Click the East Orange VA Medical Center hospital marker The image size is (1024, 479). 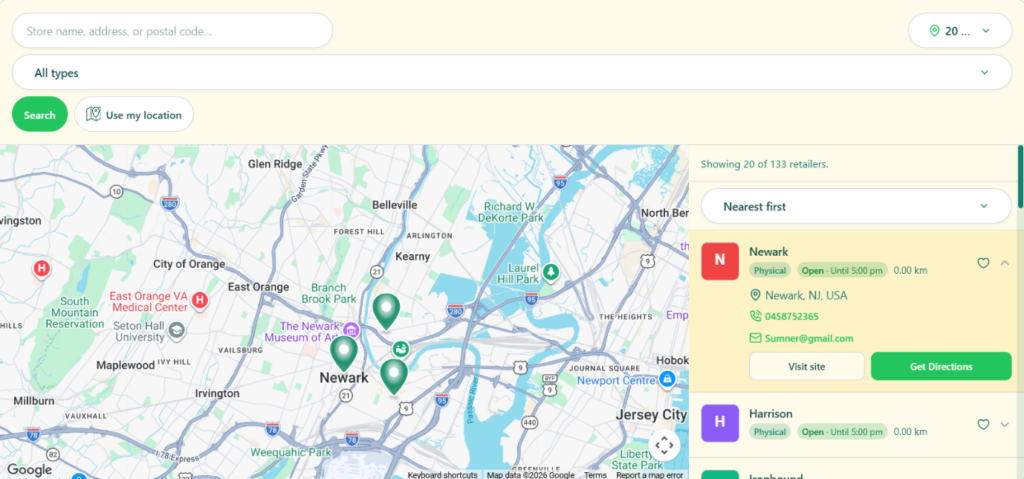pos(200,301)
